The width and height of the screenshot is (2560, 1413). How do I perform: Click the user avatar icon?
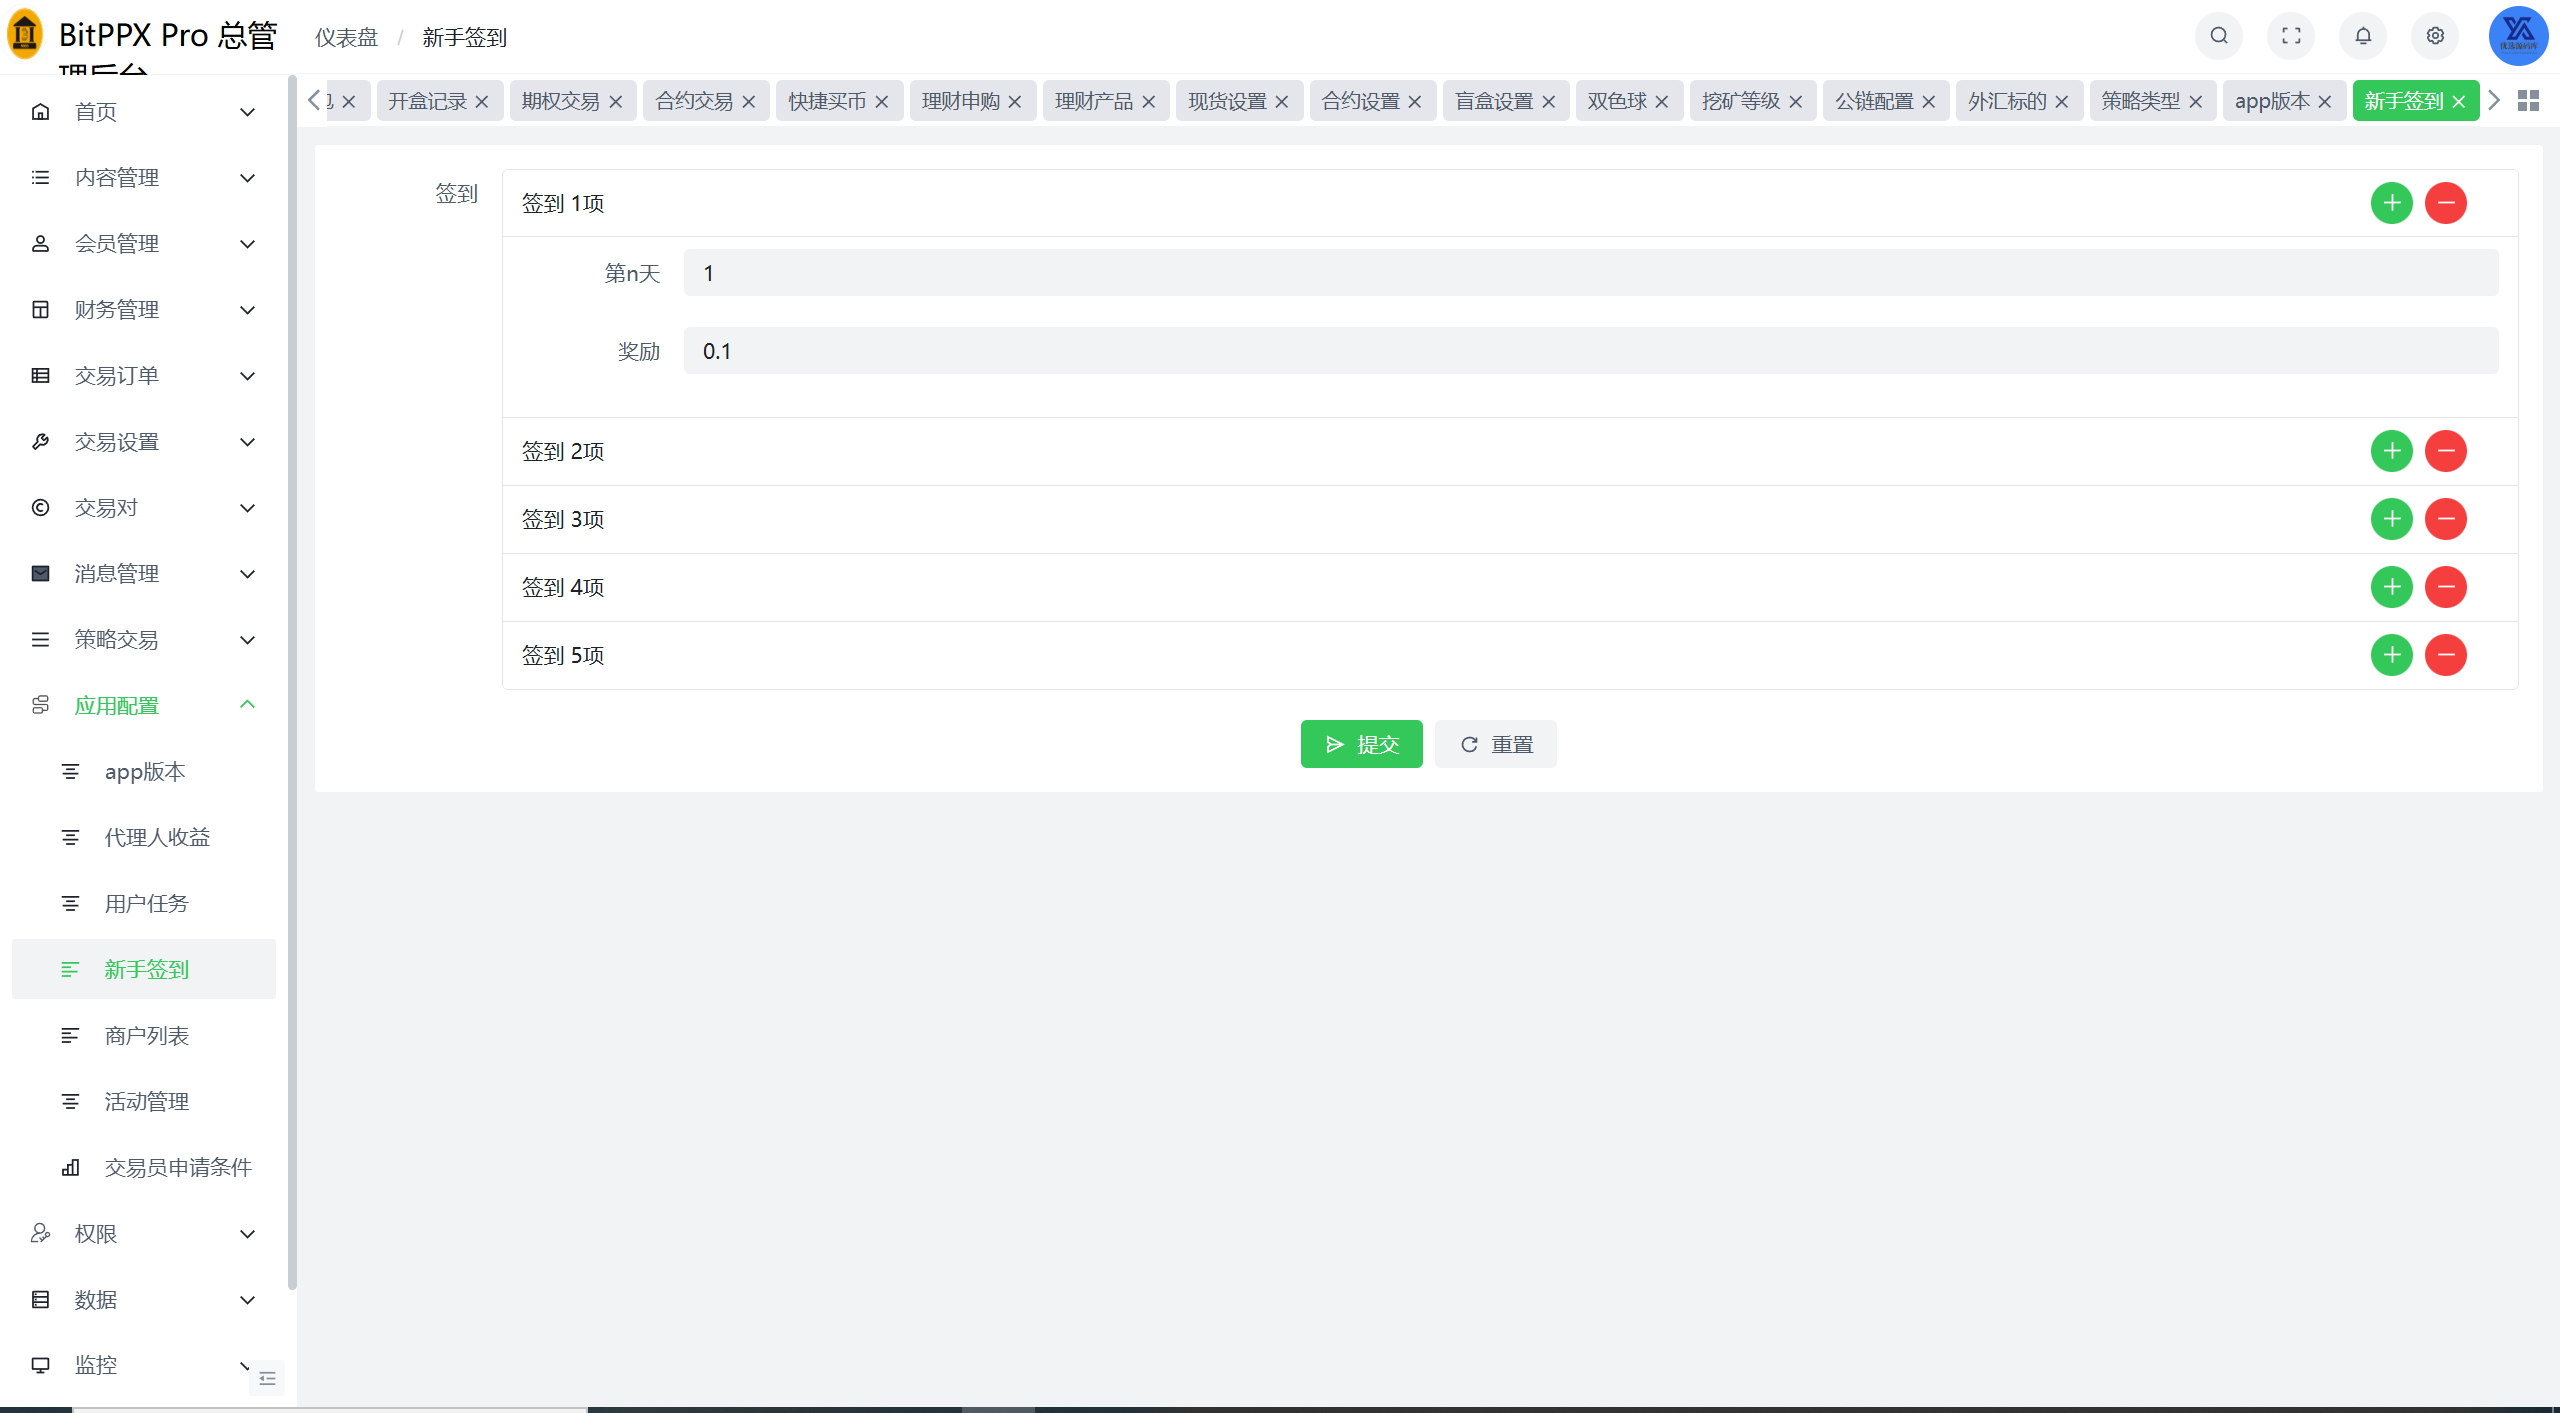click(2518, 36)
